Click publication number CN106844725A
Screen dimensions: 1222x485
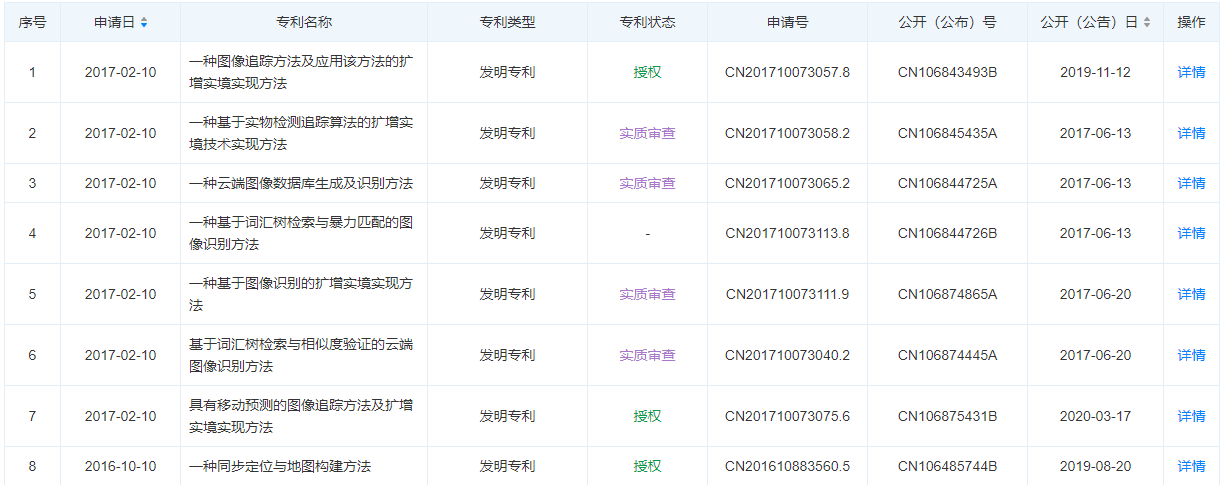(x=947, y=183)
